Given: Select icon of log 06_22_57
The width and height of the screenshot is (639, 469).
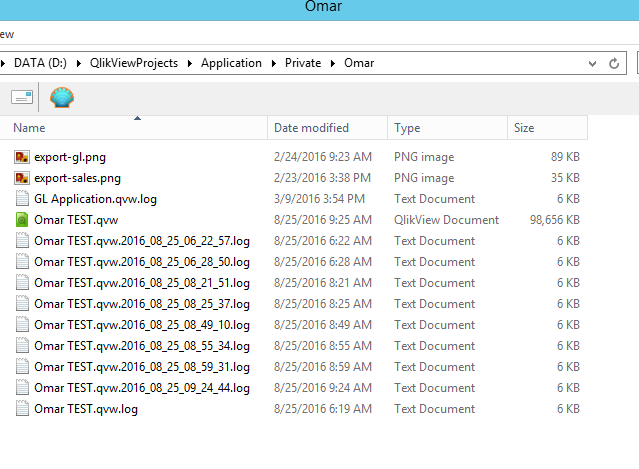Looking at the screenshot, I should click(x=22, y=241).
